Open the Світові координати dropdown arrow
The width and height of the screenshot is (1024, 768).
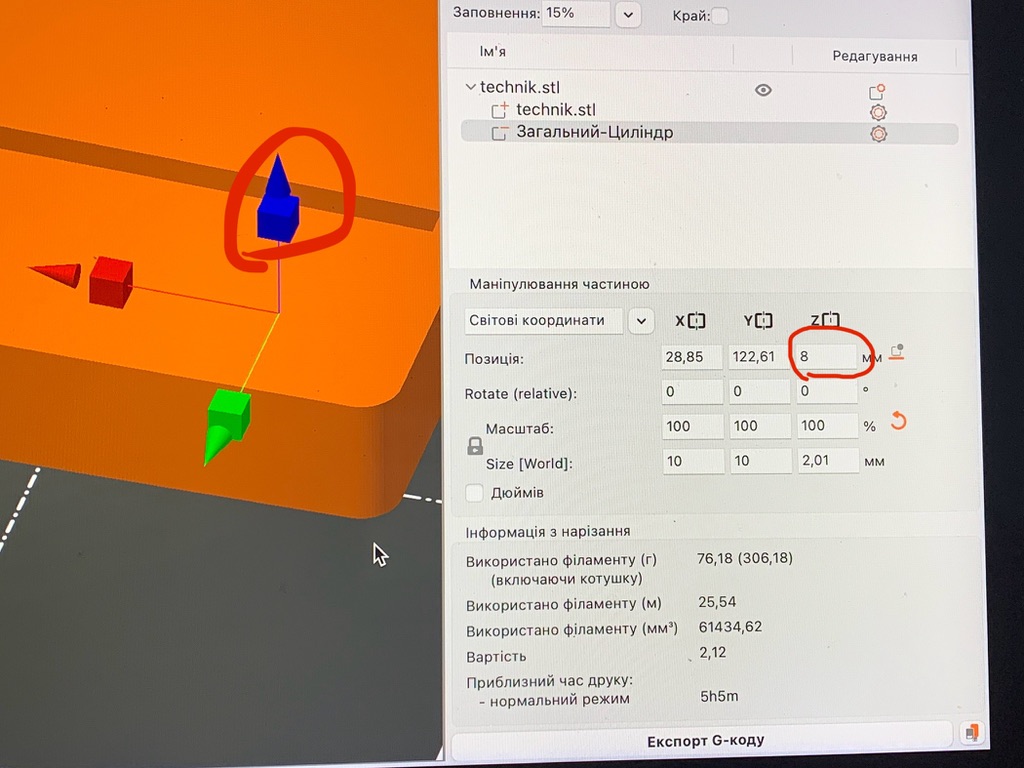pyautogui.click(x=641, y=321)
